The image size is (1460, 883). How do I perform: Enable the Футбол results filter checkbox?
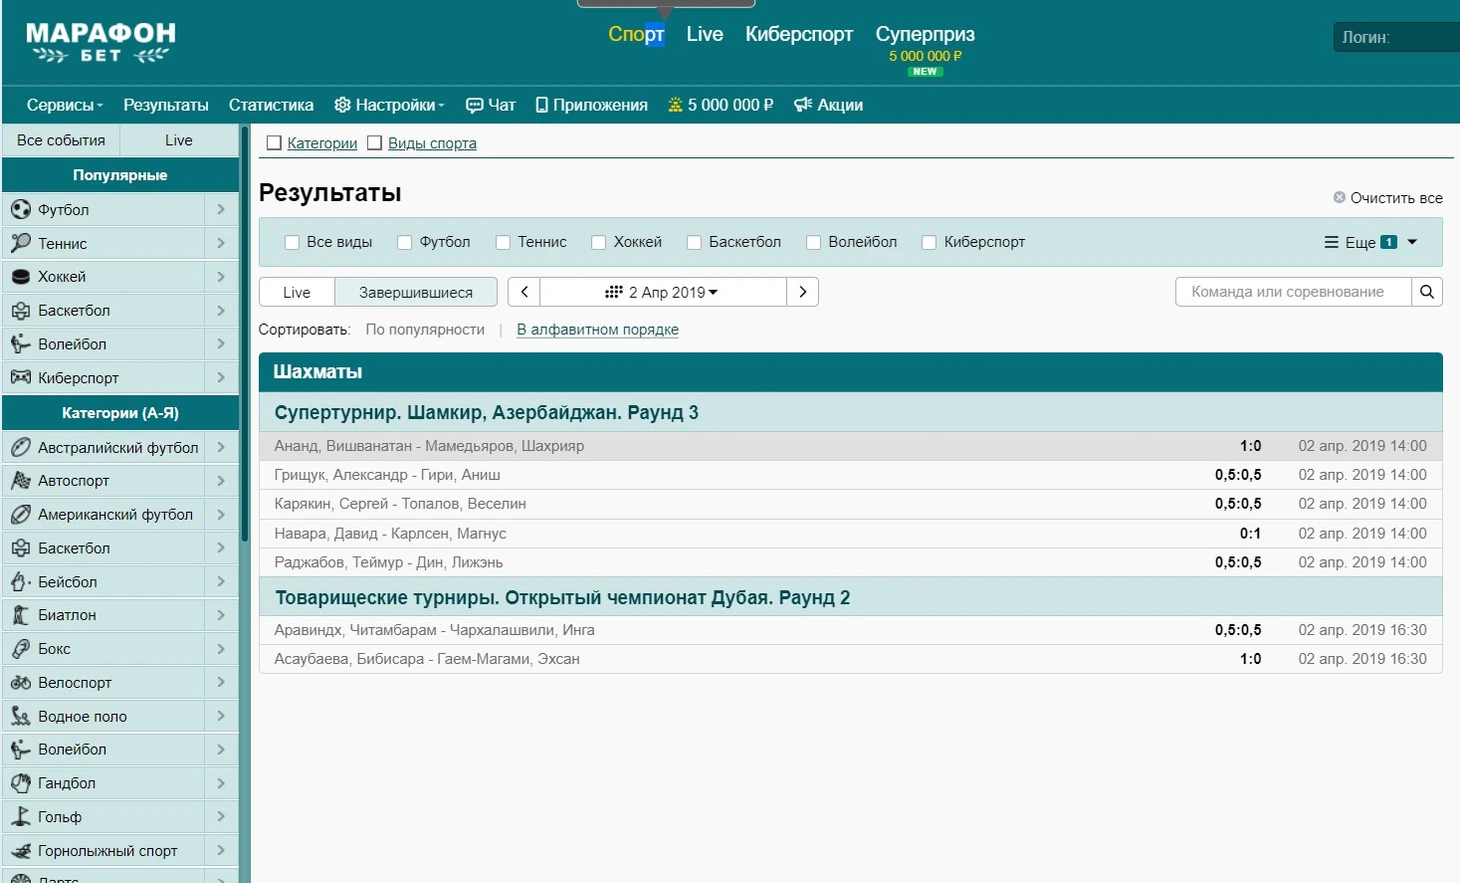coord(405,242)
